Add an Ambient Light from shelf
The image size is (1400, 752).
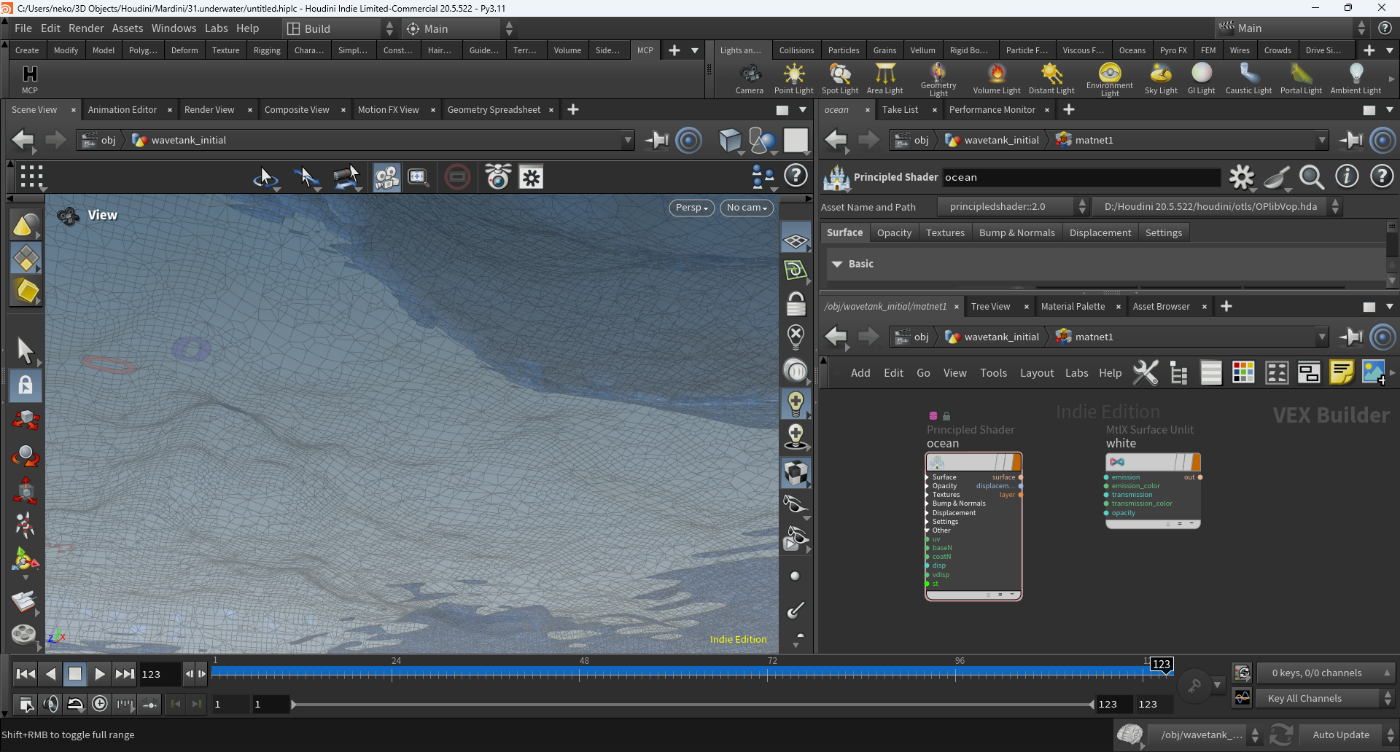1356,78
